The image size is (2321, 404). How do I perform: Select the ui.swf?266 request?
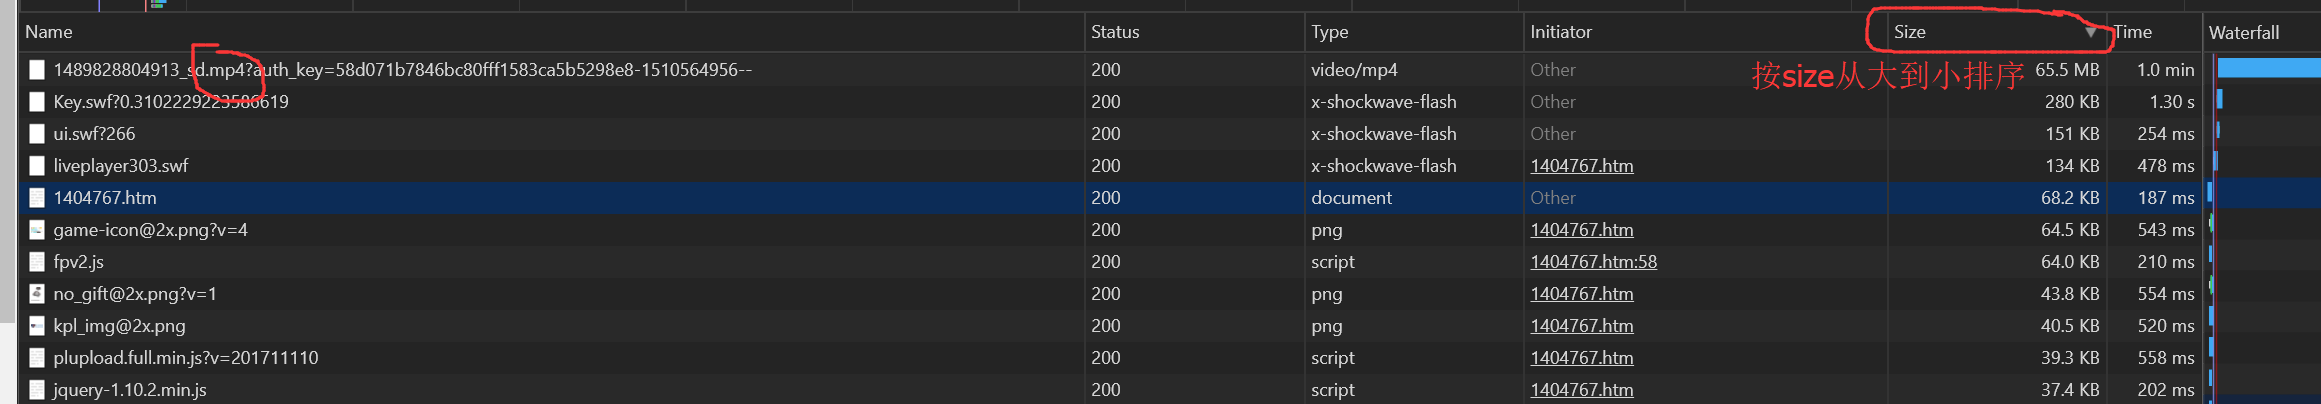coord(94,134)
